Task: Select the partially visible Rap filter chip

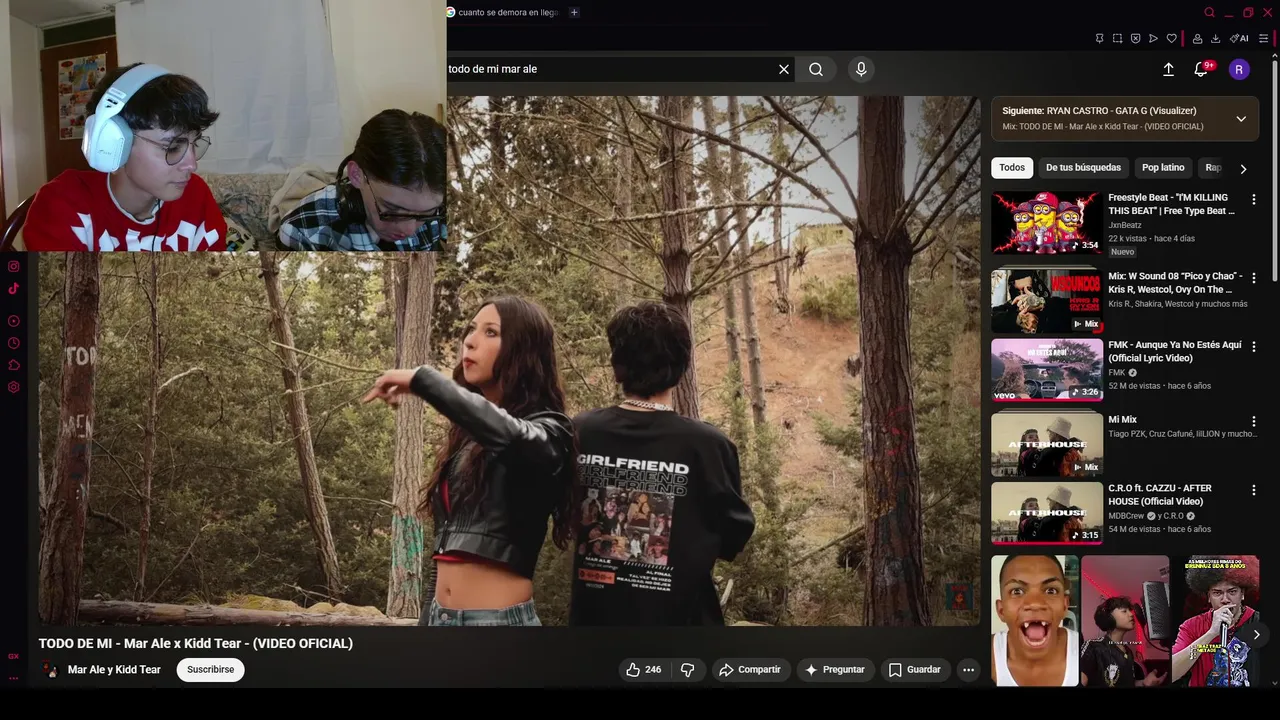Action: [x=1211, y=168]
